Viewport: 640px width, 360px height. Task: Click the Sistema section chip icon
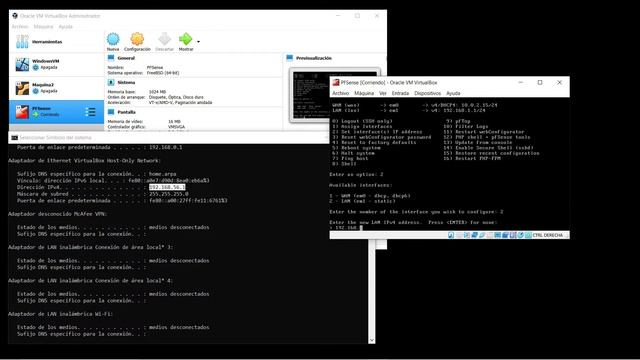[111, 82]
